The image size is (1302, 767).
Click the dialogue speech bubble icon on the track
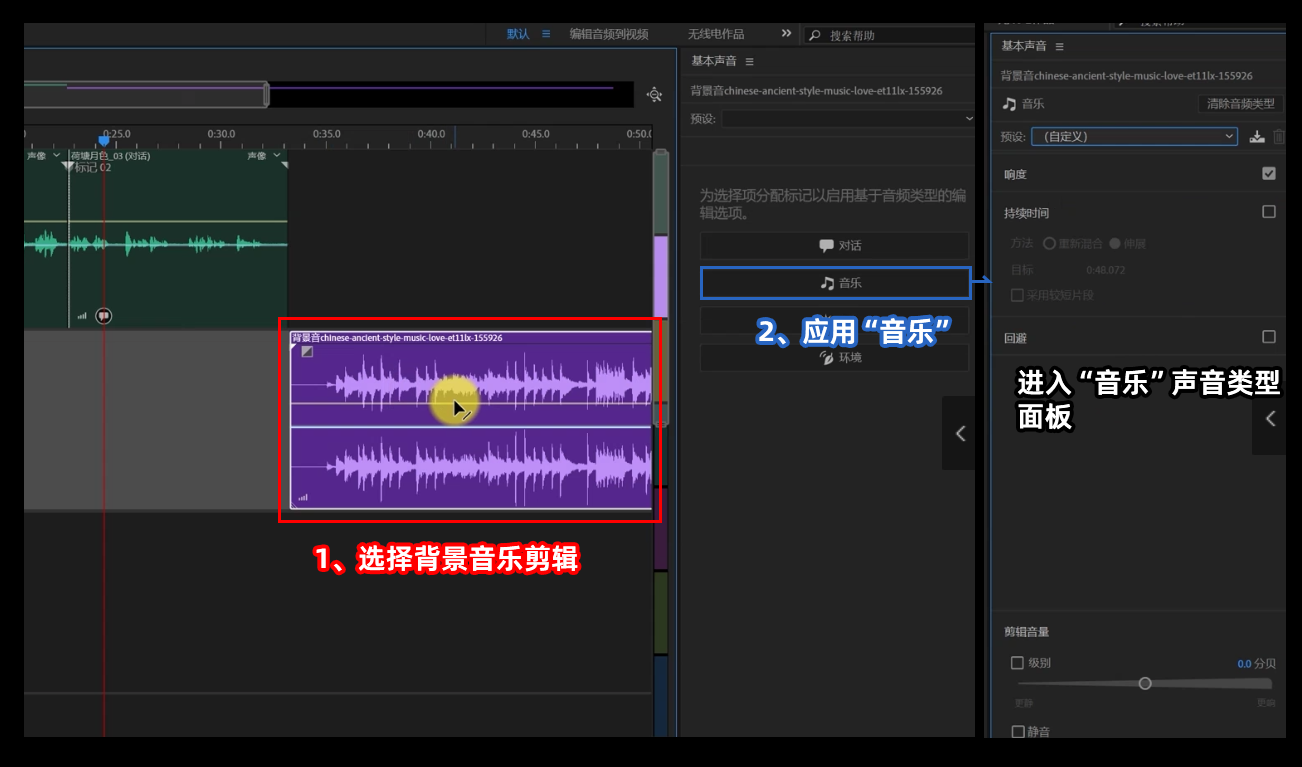point(104,315)
